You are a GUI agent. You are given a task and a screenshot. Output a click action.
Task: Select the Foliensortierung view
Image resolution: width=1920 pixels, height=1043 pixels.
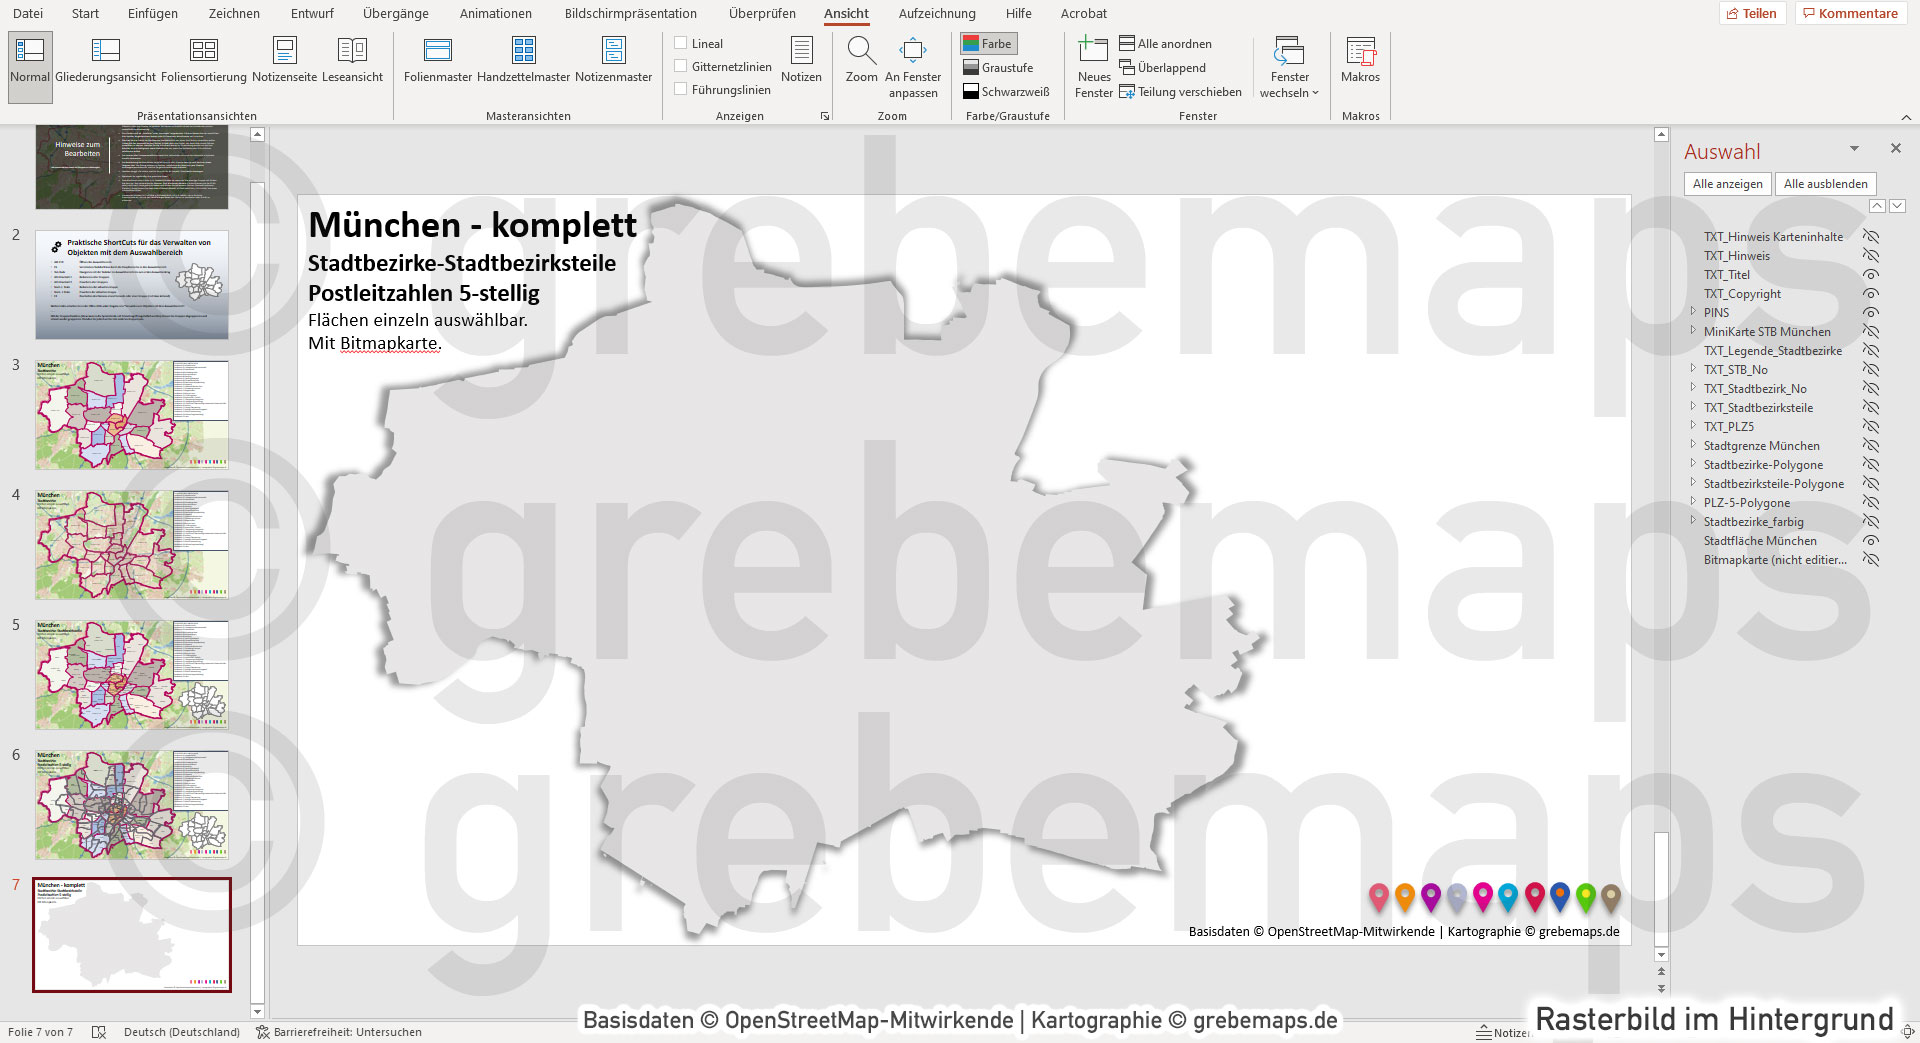pyautogui.click(x=204, y=60)
